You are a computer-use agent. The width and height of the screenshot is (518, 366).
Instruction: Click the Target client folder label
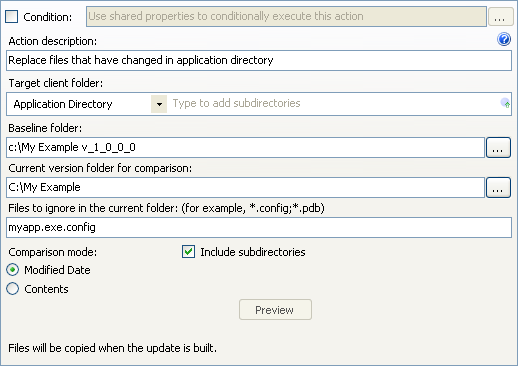click(56, 83)
